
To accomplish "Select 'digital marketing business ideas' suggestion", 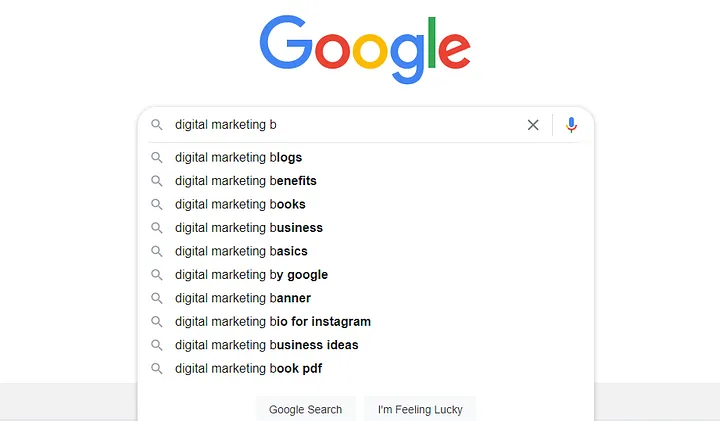I will click(x=266, y=345).
